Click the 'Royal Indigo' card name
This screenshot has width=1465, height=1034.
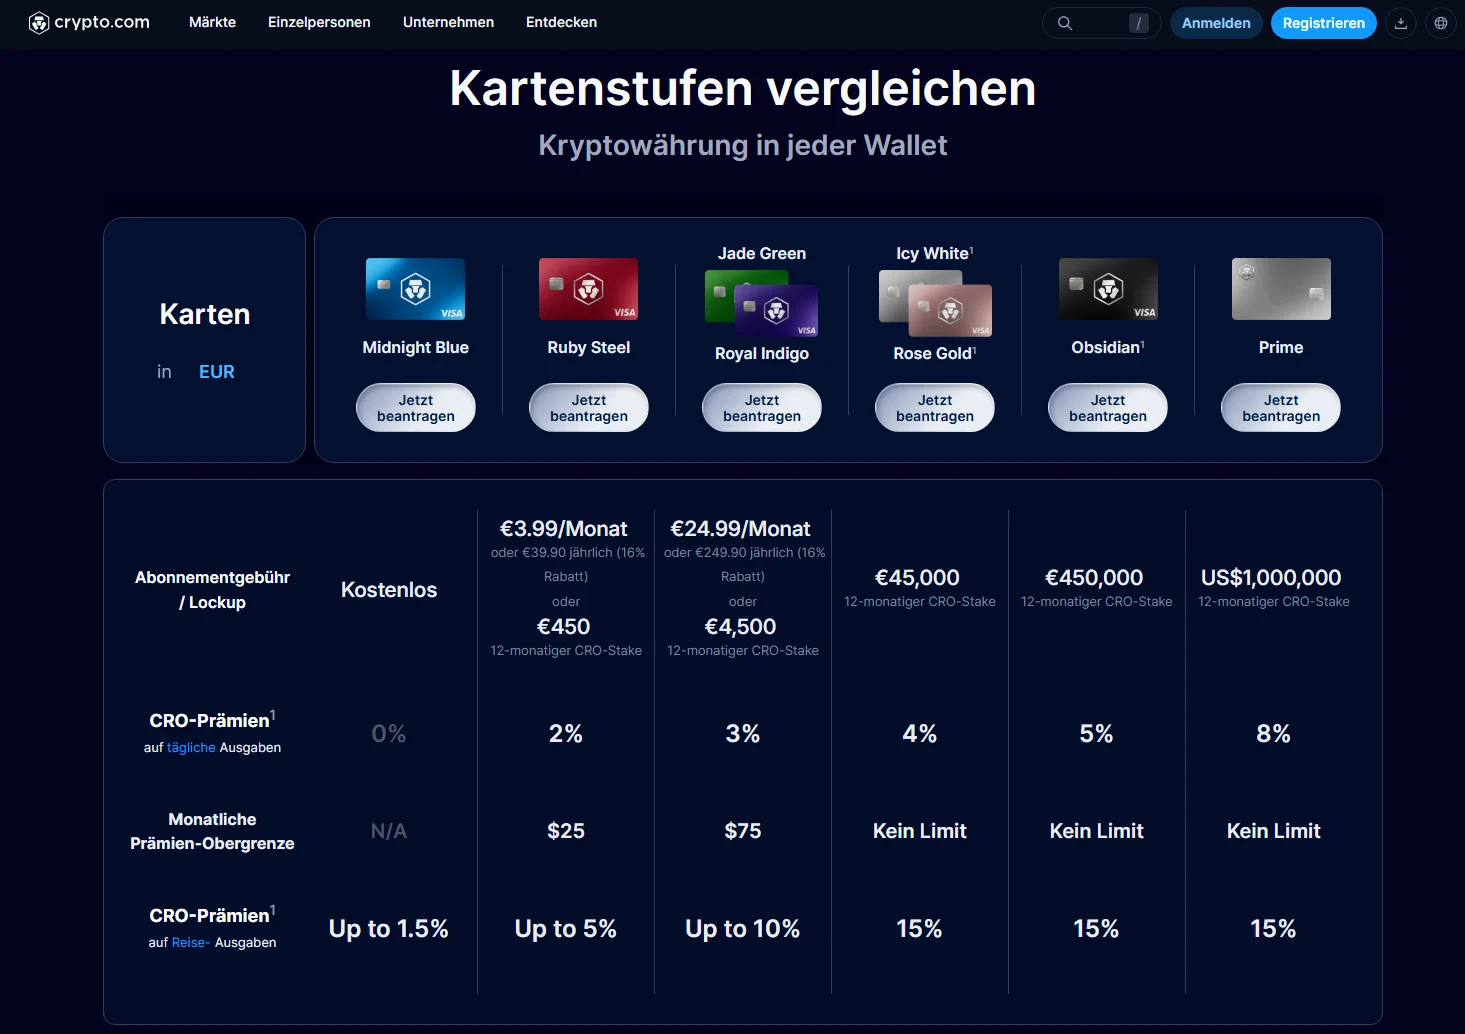coord(762,353)
